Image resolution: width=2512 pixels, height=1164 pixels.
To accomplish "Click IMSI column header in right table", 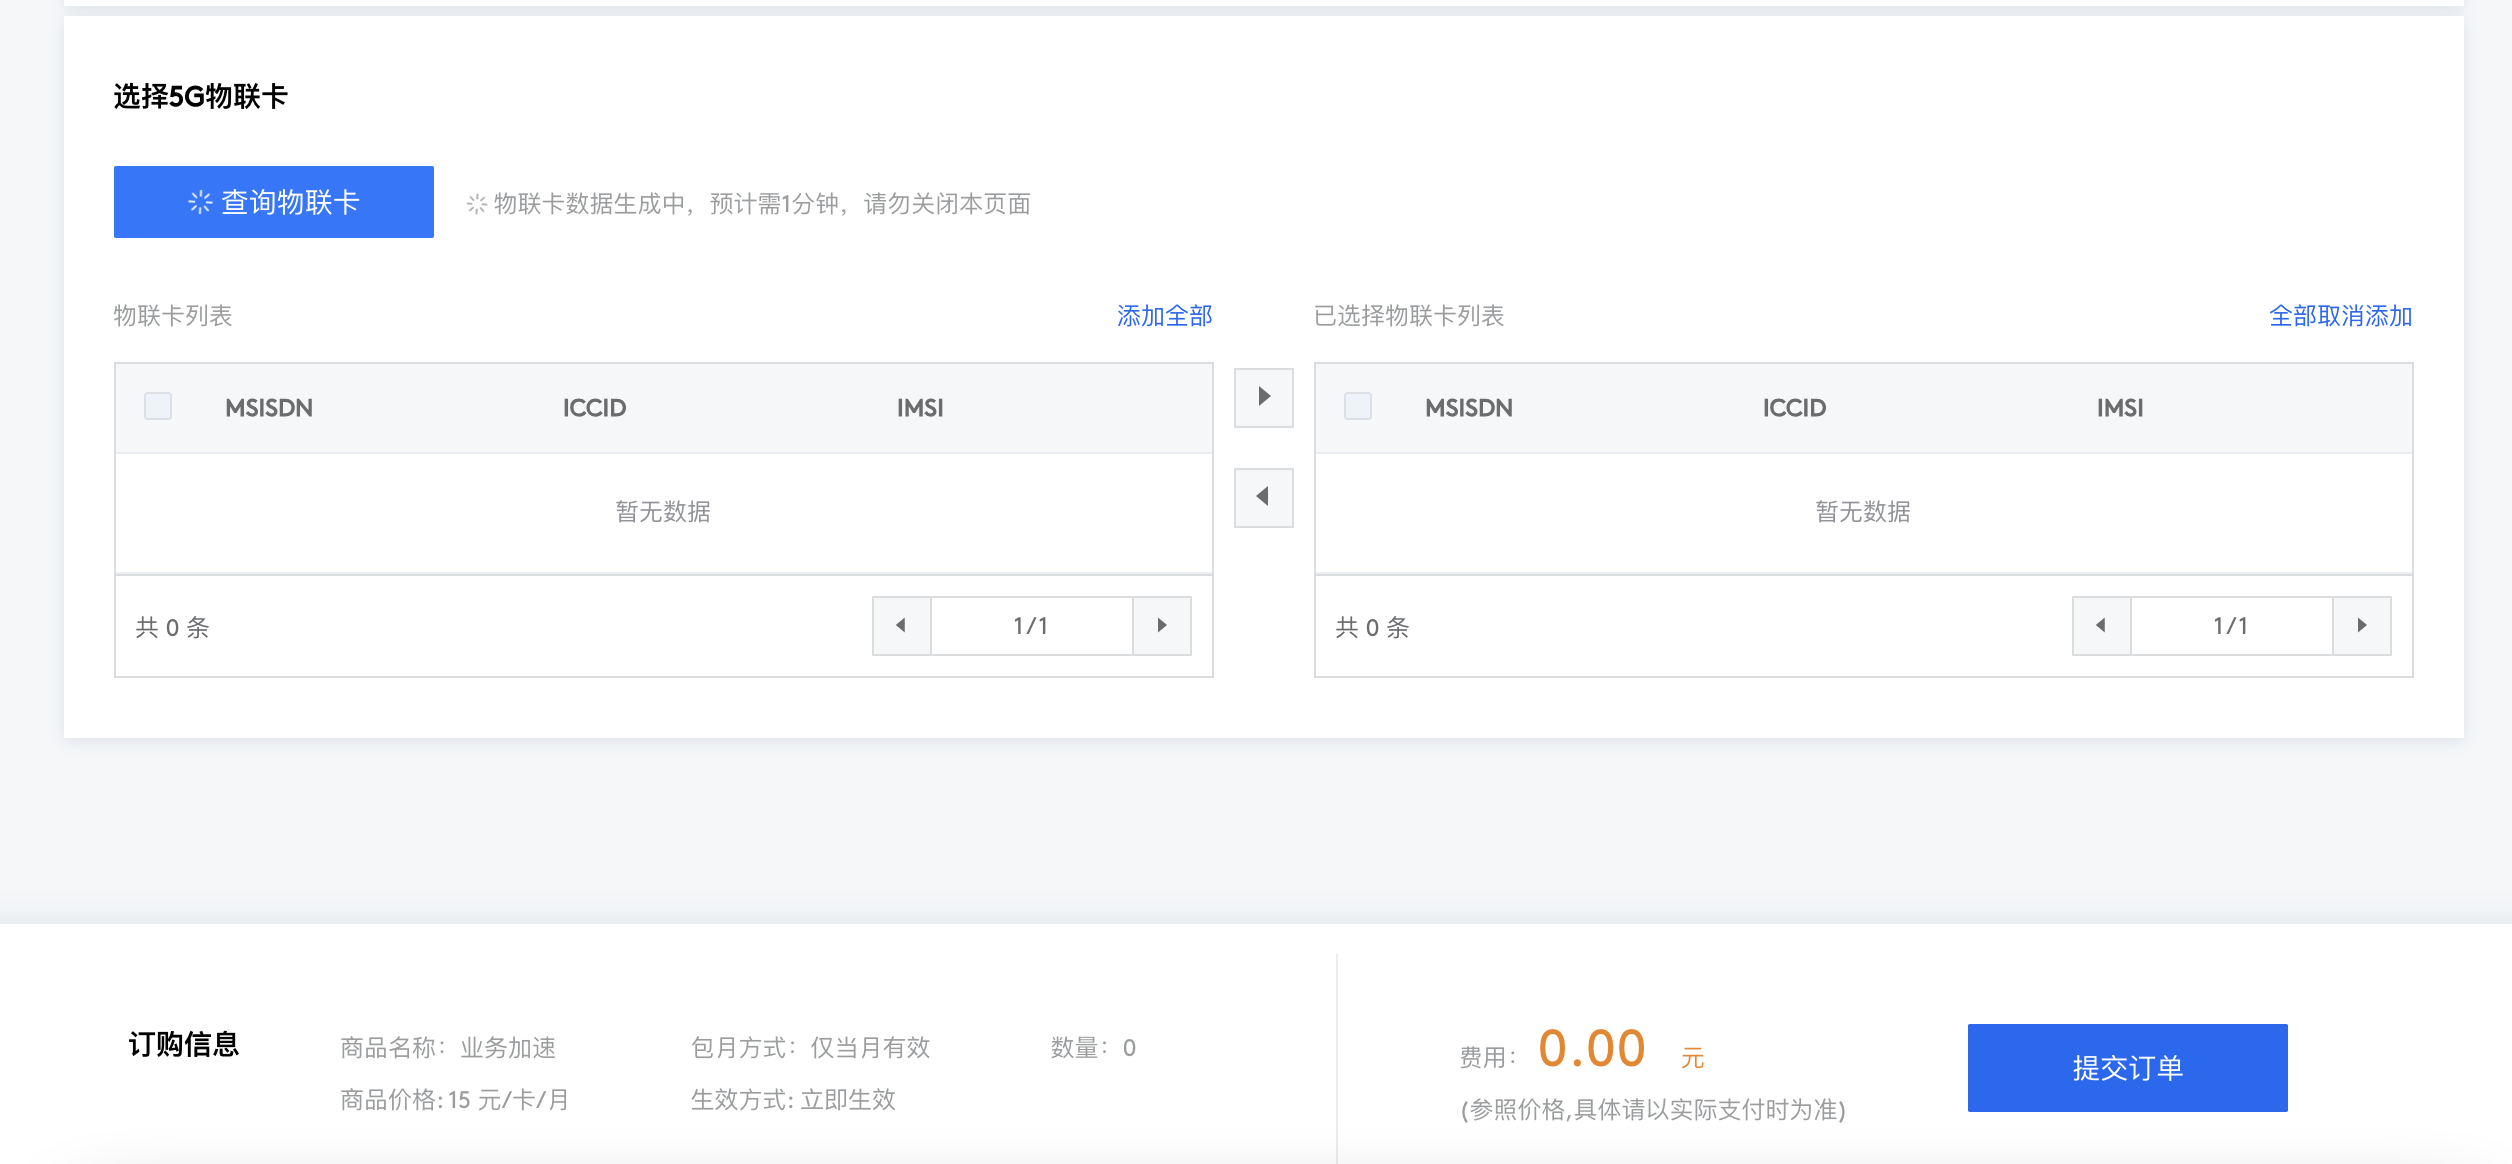I will 2119,408.
